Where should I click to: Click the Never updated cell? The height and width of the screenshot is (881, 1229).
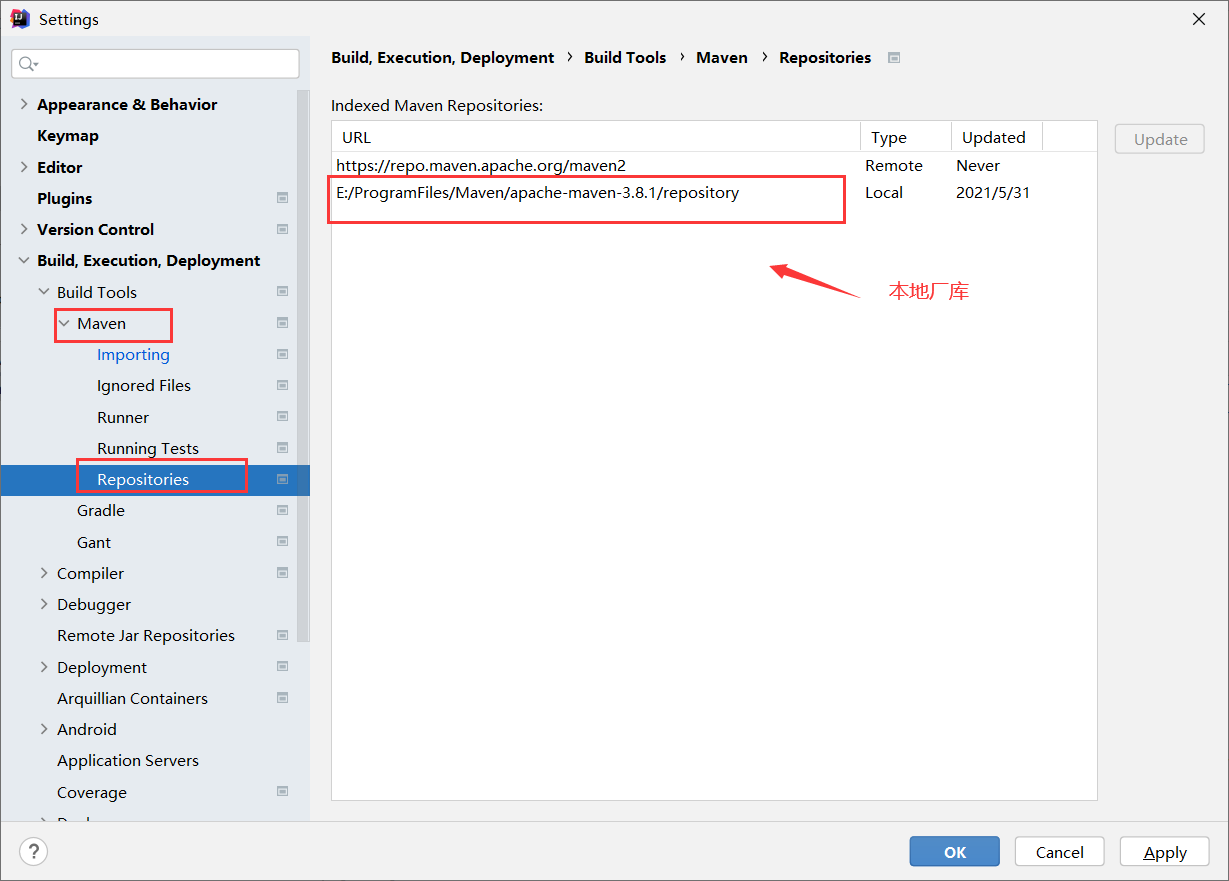[x=978, y=165]
